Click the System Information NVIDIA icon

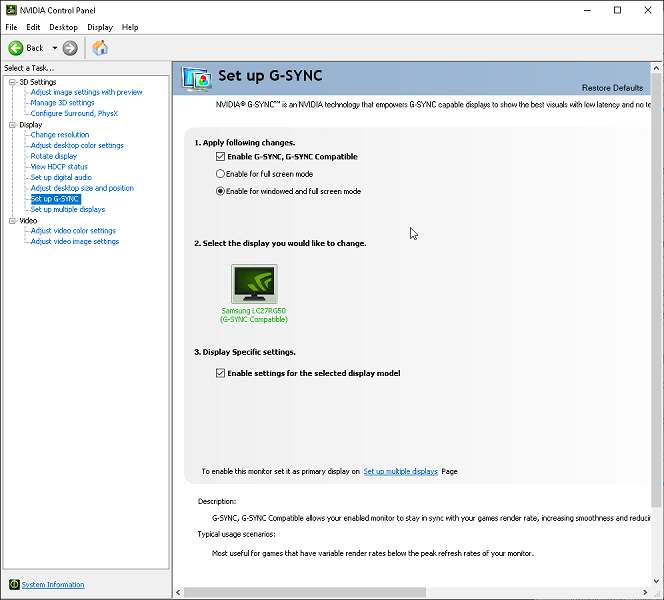click(14, 584)
